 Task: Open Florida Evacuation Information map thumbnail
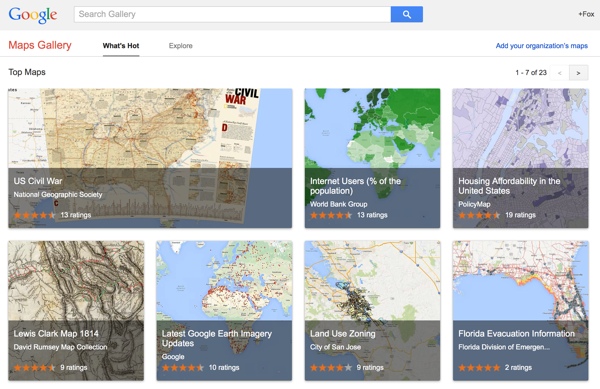[x=520, y=311]
